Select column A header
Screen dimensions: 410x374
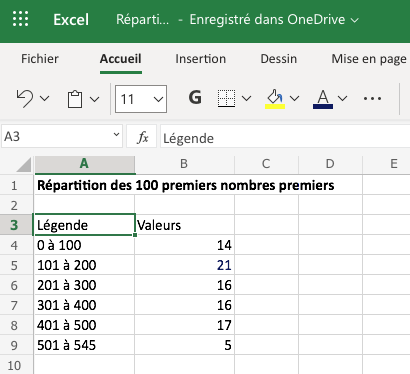point(84,164)
